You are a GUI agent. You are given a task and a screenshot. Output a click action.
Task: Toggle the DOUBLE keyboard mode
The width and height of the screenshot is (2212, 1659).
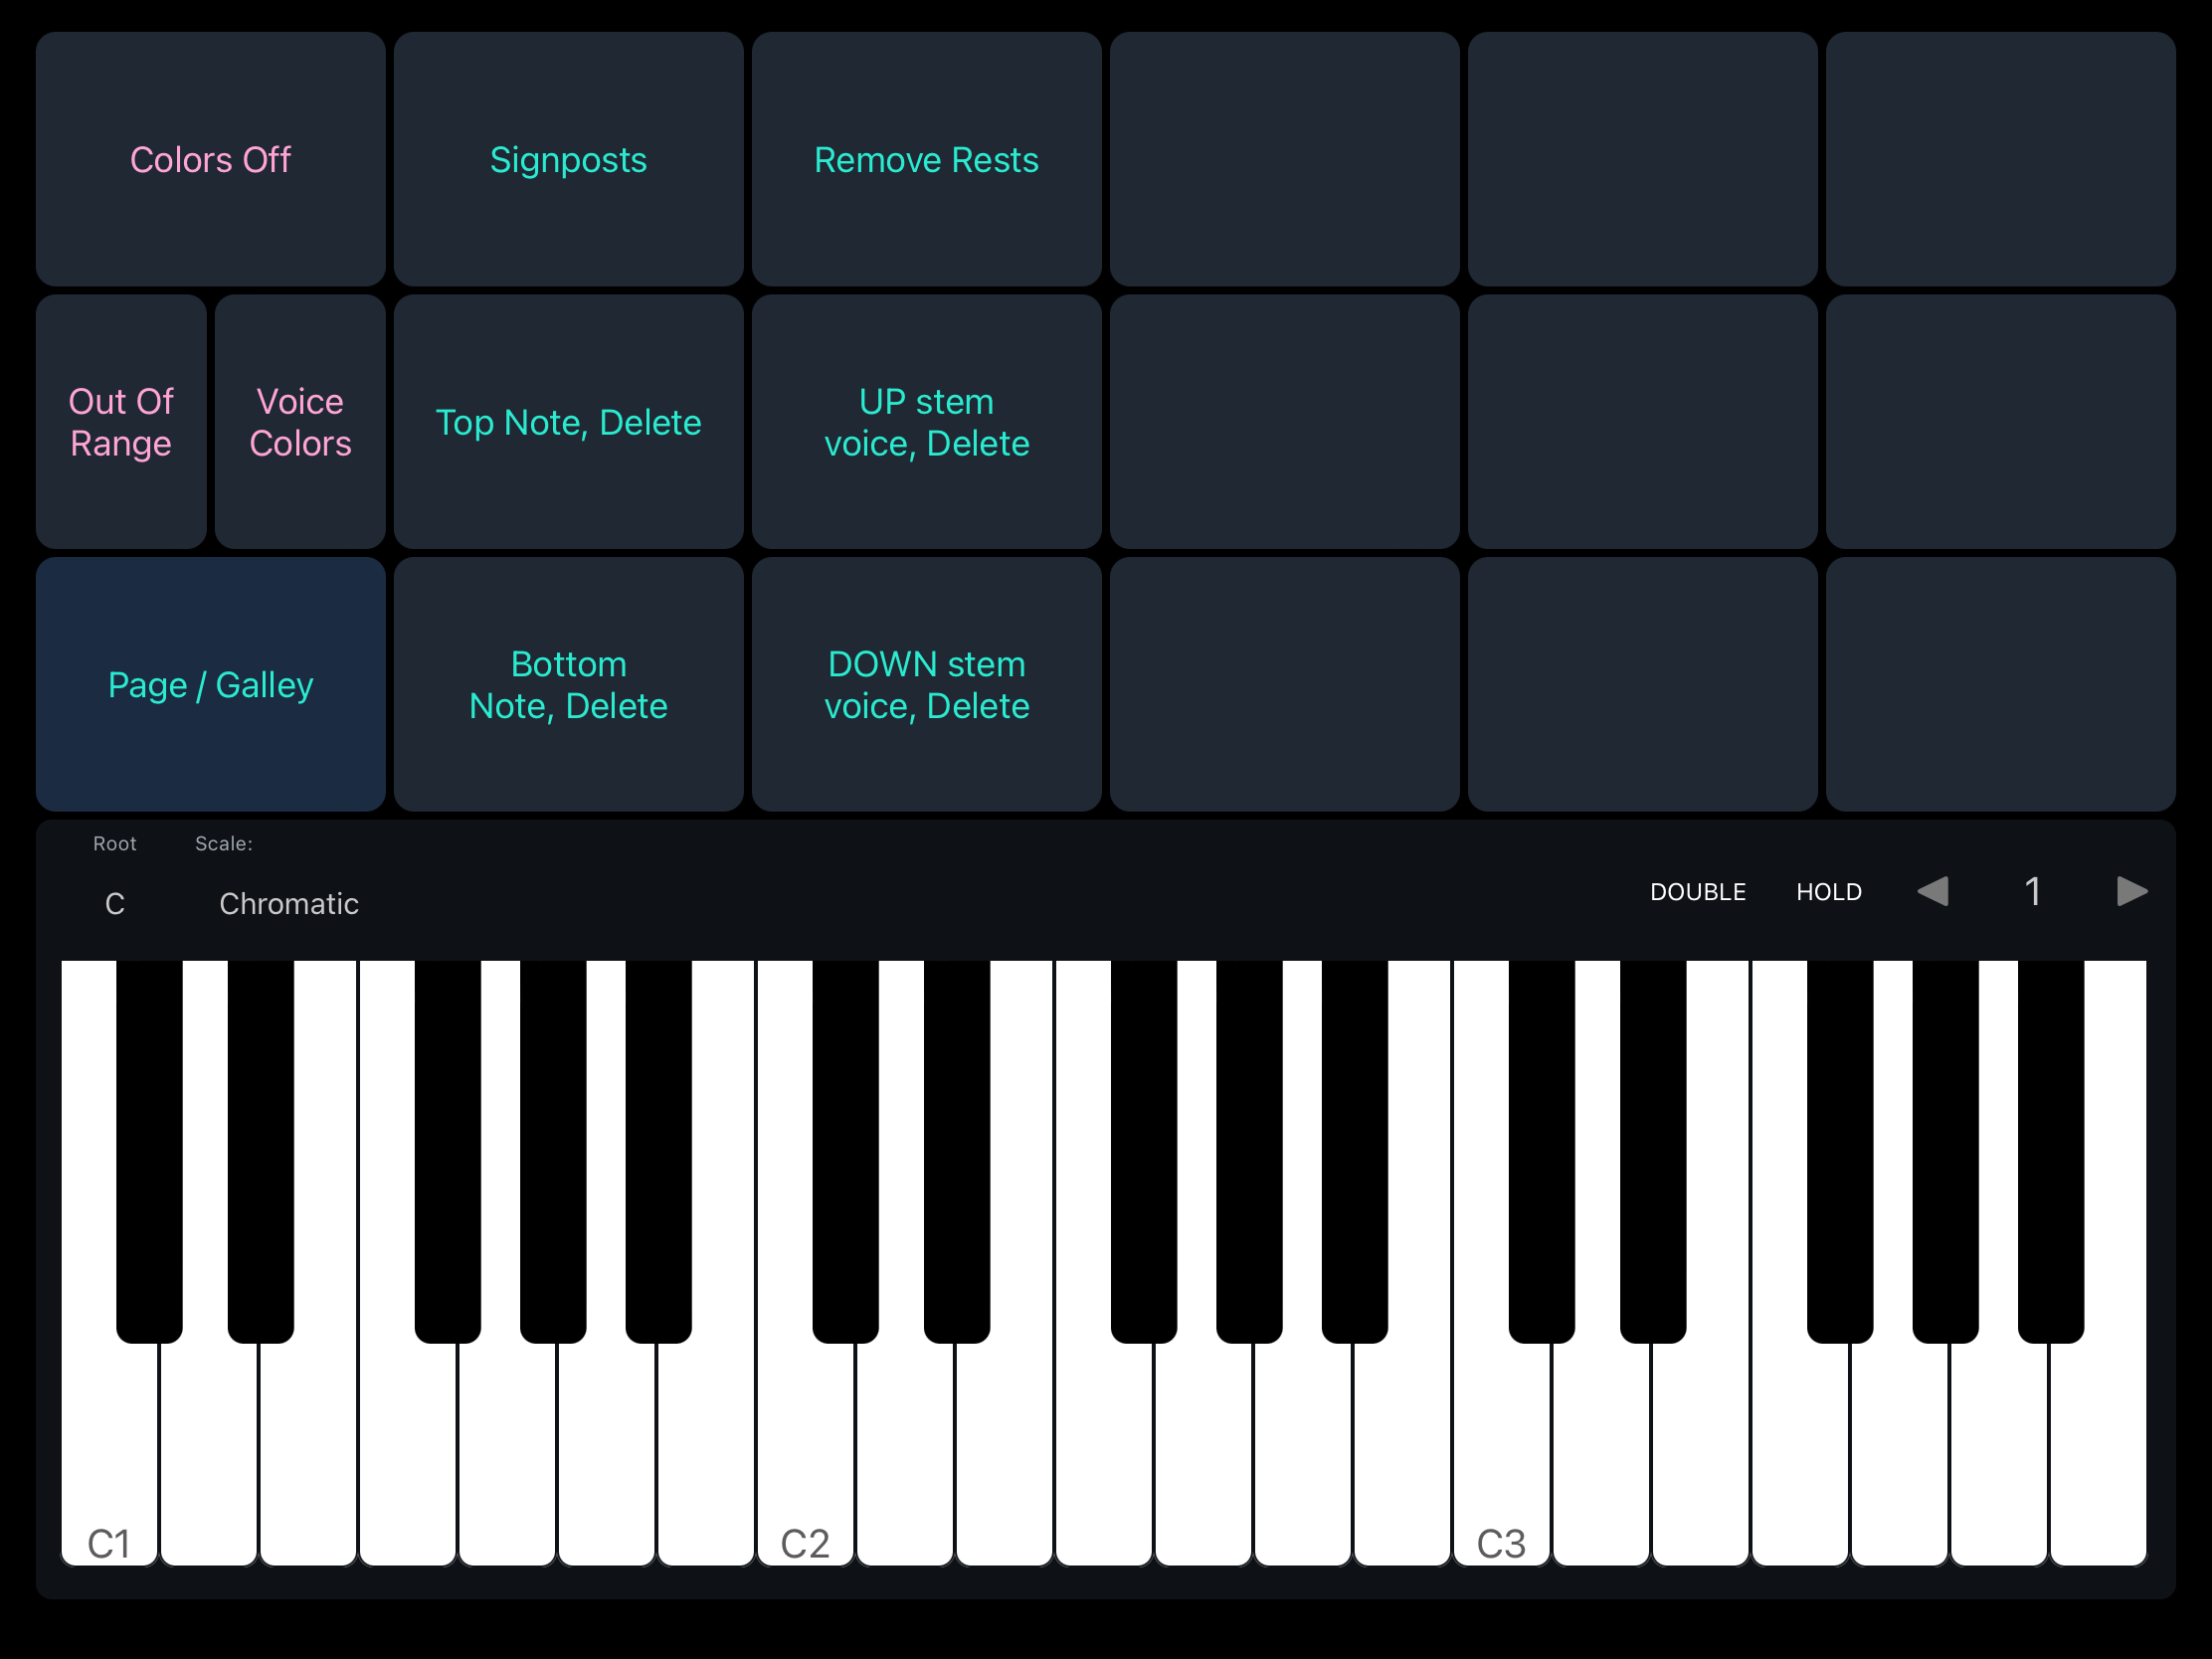pos(1697,891)
